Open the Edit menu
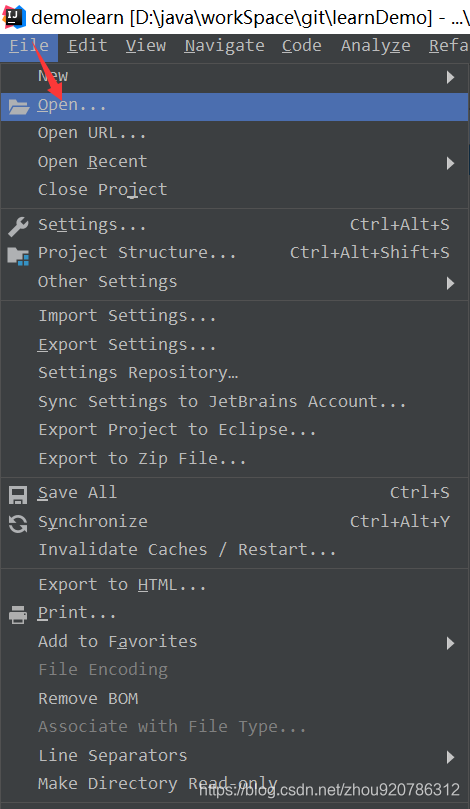This screenshot has width=470, height=809. click(x=87, y=46)
